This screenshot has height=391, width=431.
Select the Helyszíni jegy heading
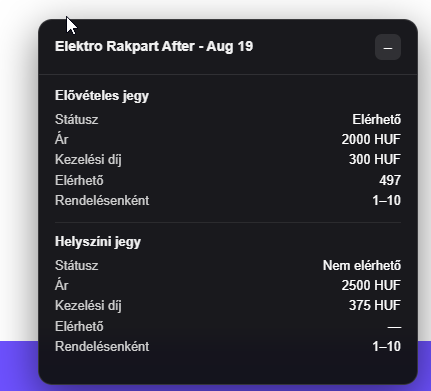[x=98, y=242]
